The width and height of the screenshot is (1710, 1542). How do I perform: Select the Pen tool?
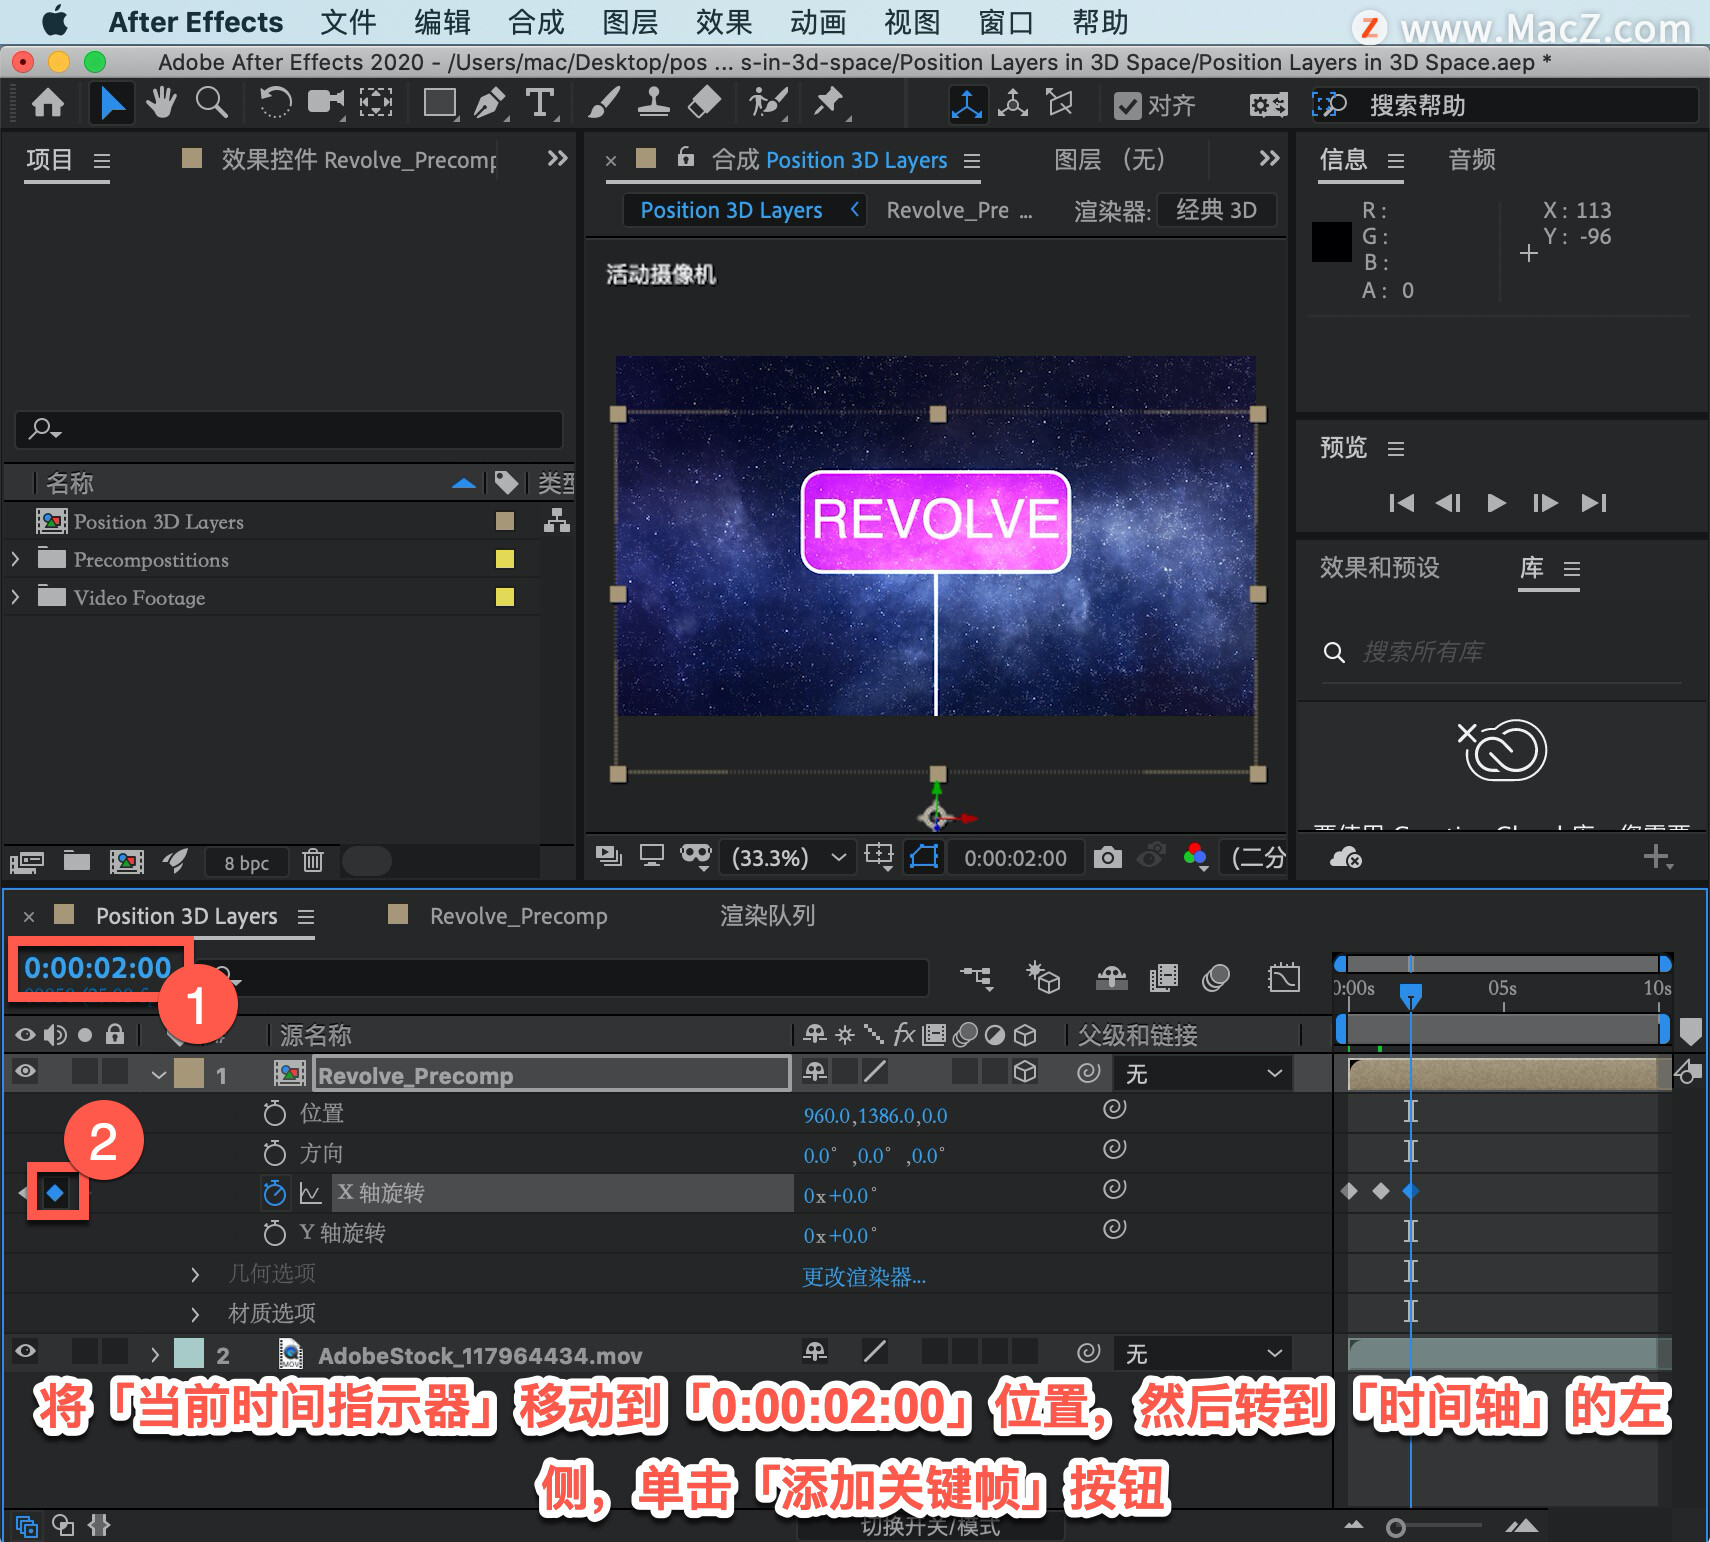pos(489,103)
